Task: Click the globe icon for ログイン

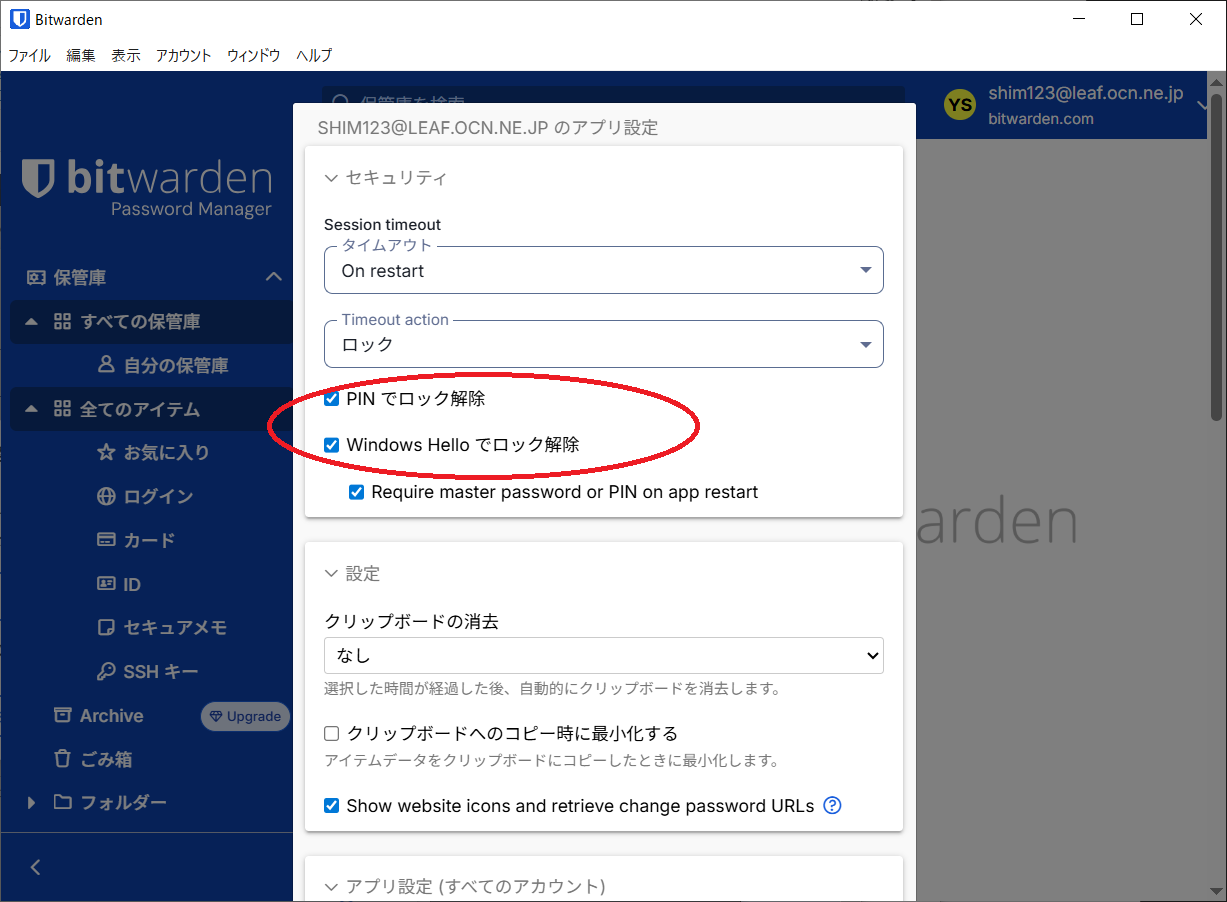Action: point(106,497)
